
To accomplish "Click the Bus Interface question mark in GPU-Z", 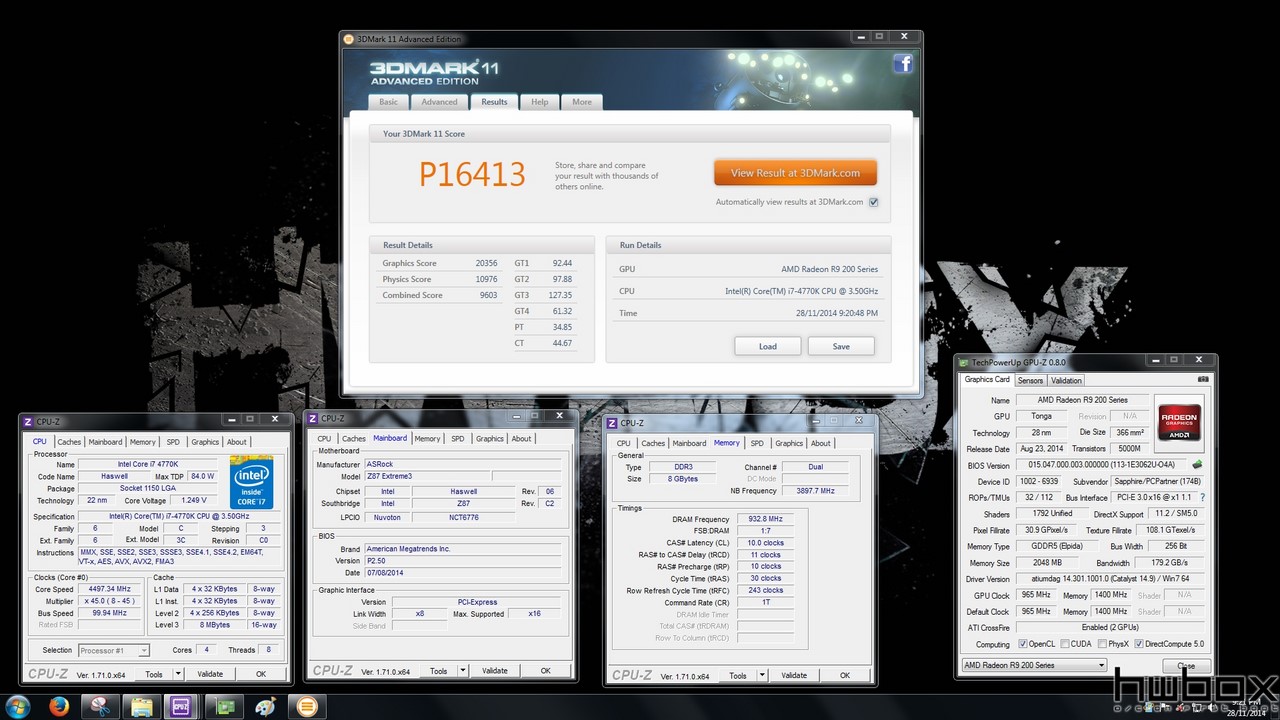I will [1202, 497].
